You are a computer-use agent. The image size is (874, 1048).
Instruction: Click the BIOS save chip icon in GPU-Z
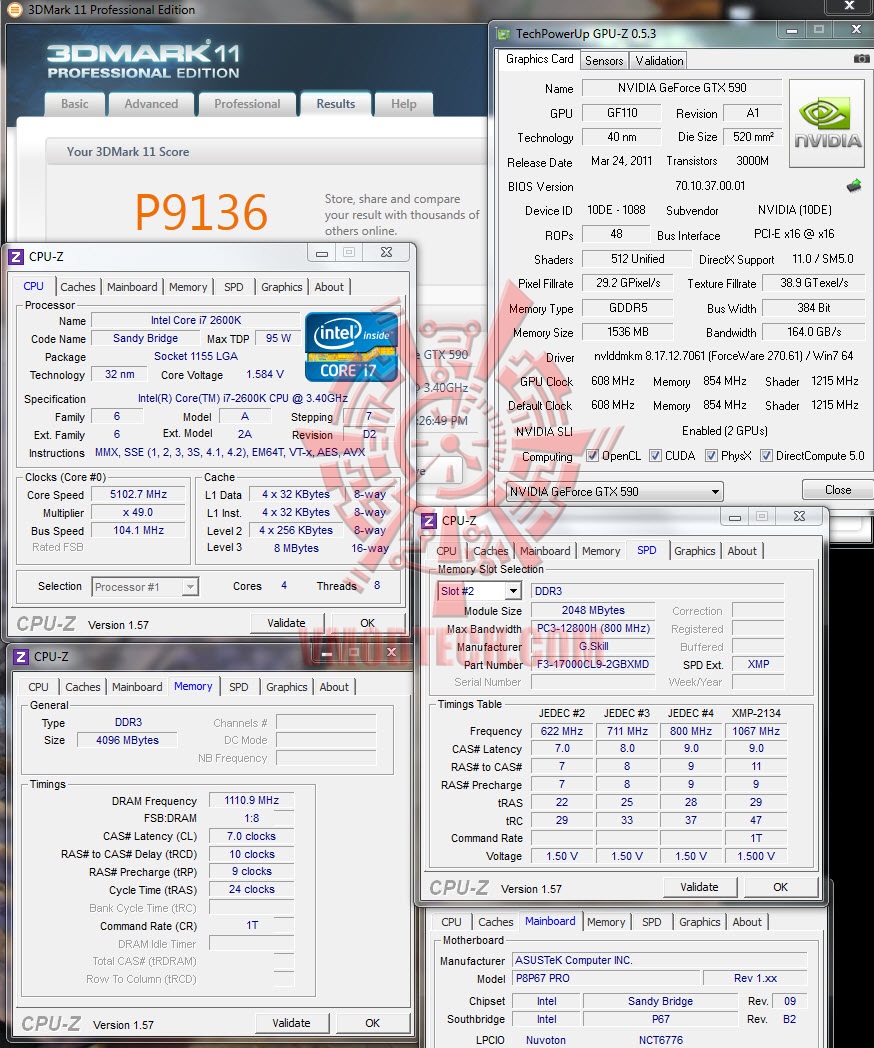coord(853,186)
